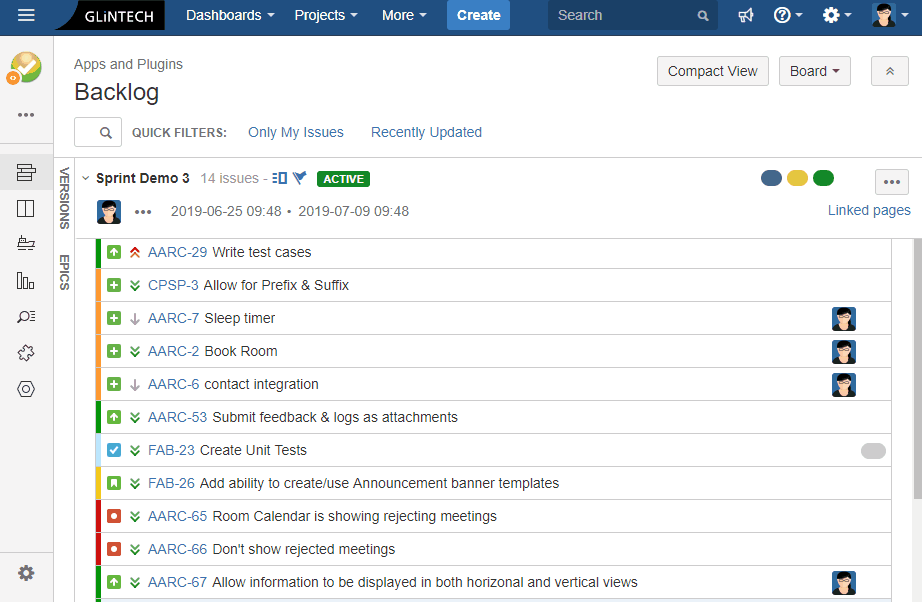This screenshot has width=922, height=602.
Task: Toggle the Only My Issues filter
Action: 296,132
